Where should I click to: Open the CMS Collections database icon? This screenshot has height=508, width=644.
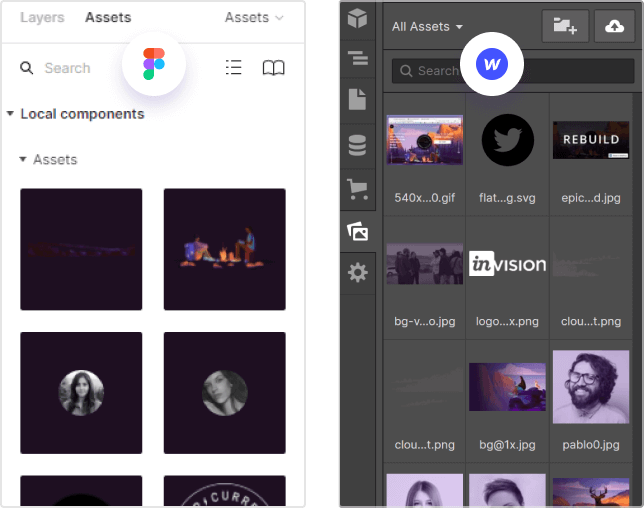tap(357, 145)
